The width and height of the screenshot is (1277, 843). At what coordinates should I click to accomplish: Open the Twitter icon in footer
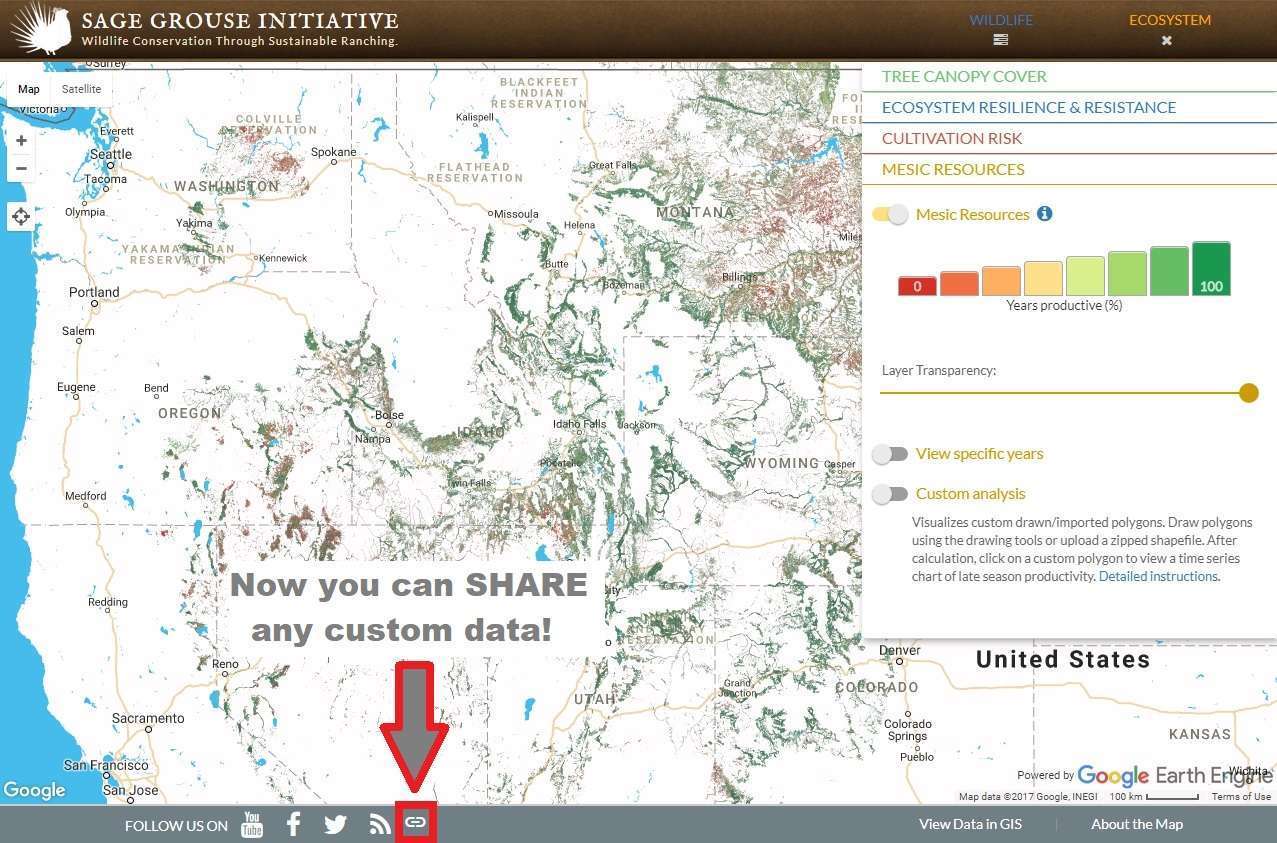click(336, 825)
